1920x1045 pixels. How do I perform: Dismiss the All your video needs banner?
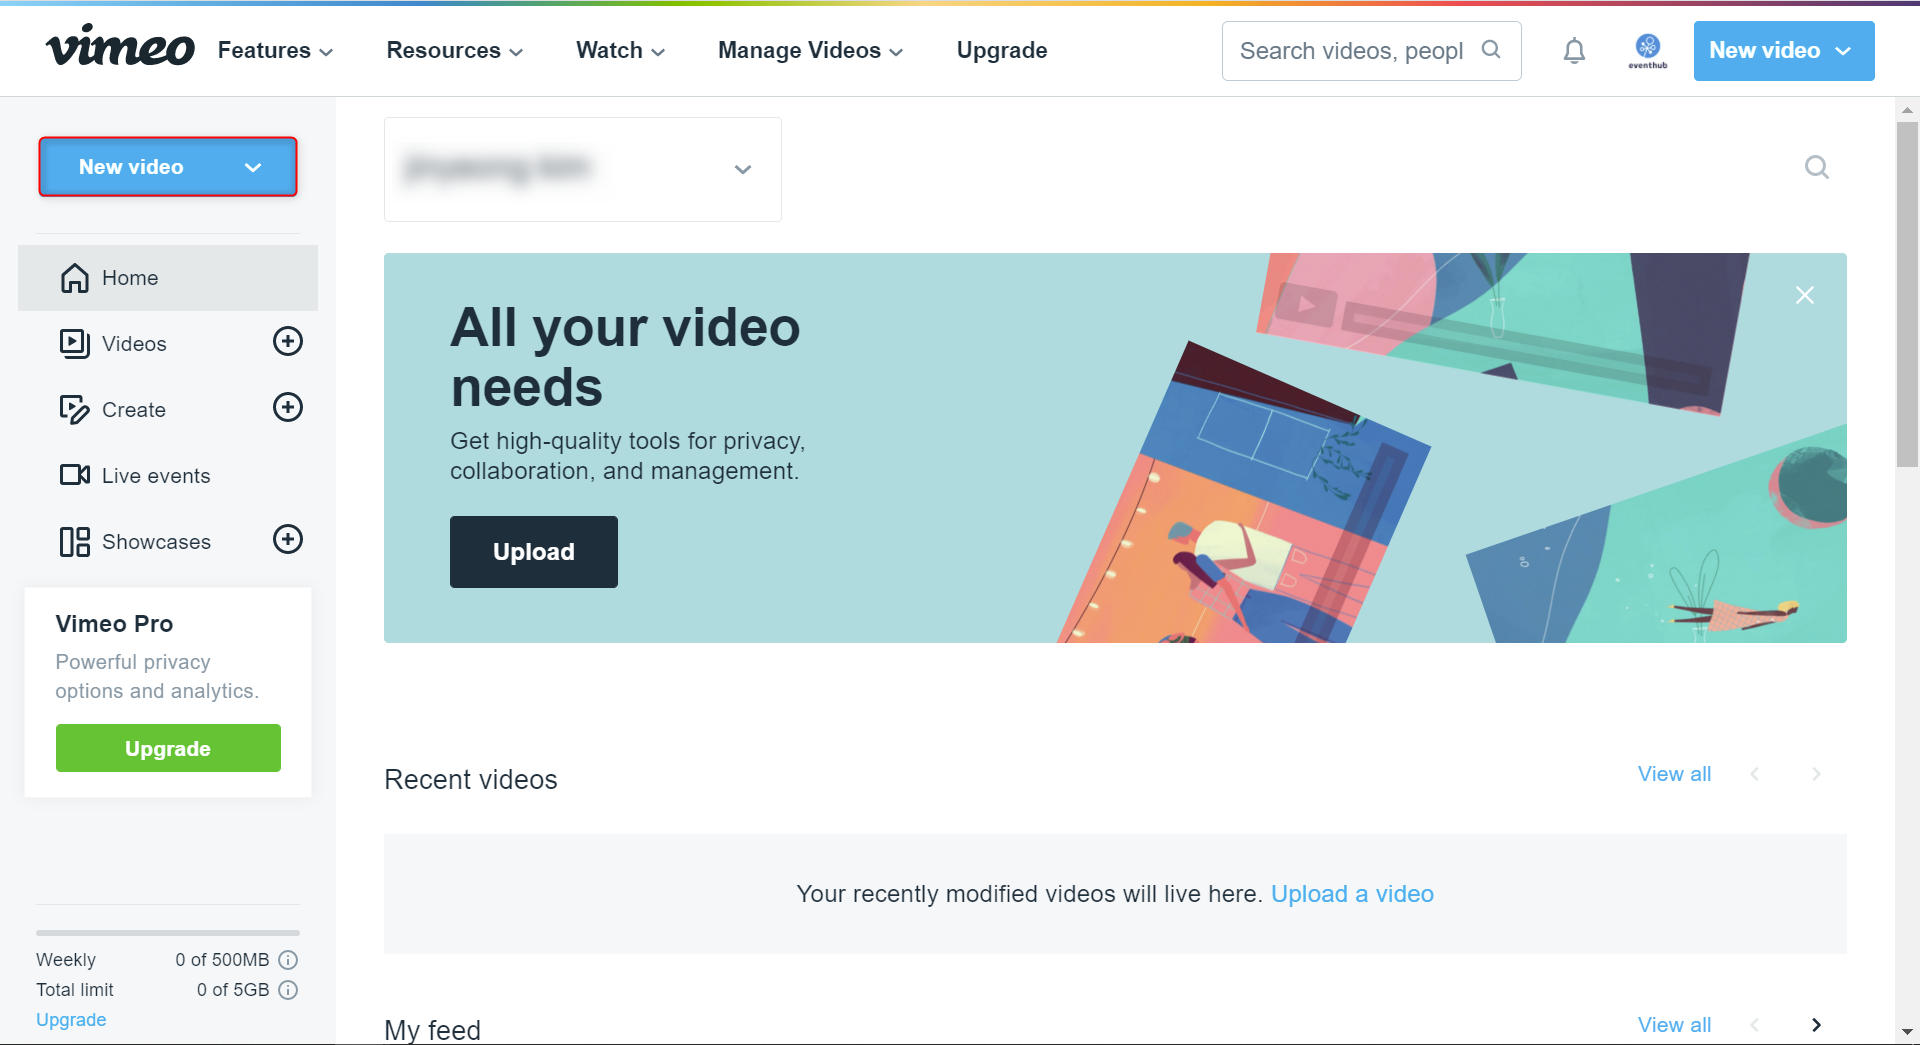click(1805, 295)
